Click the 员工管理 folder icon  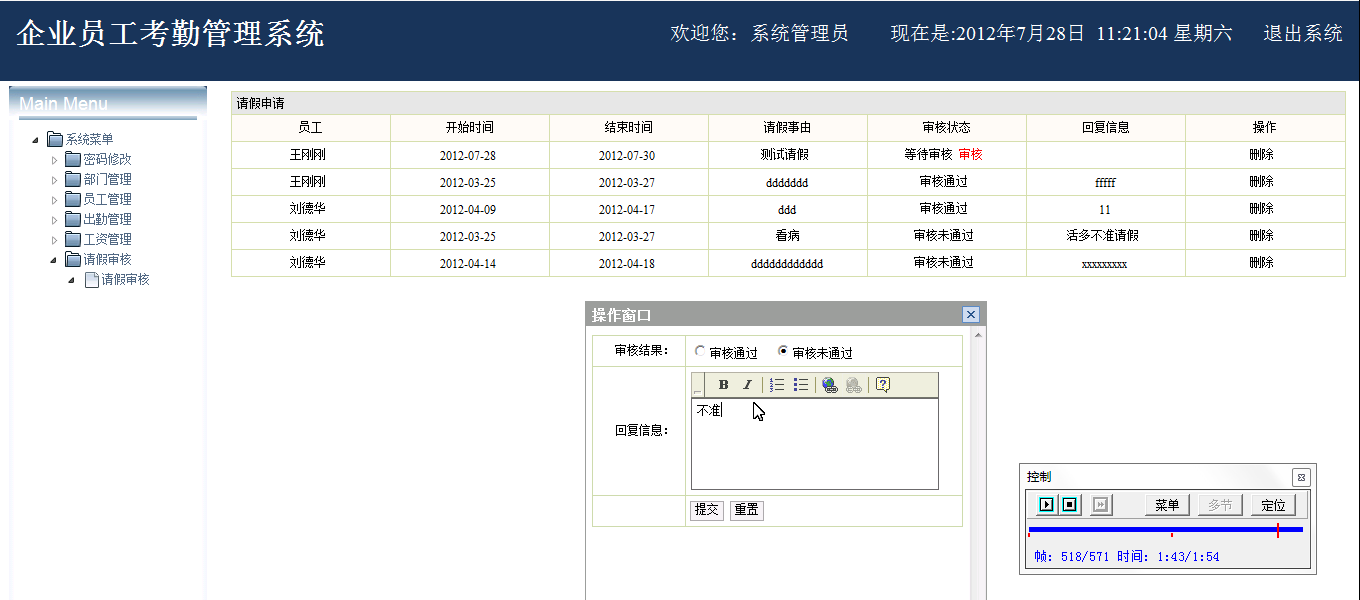[x=73, y=199]
